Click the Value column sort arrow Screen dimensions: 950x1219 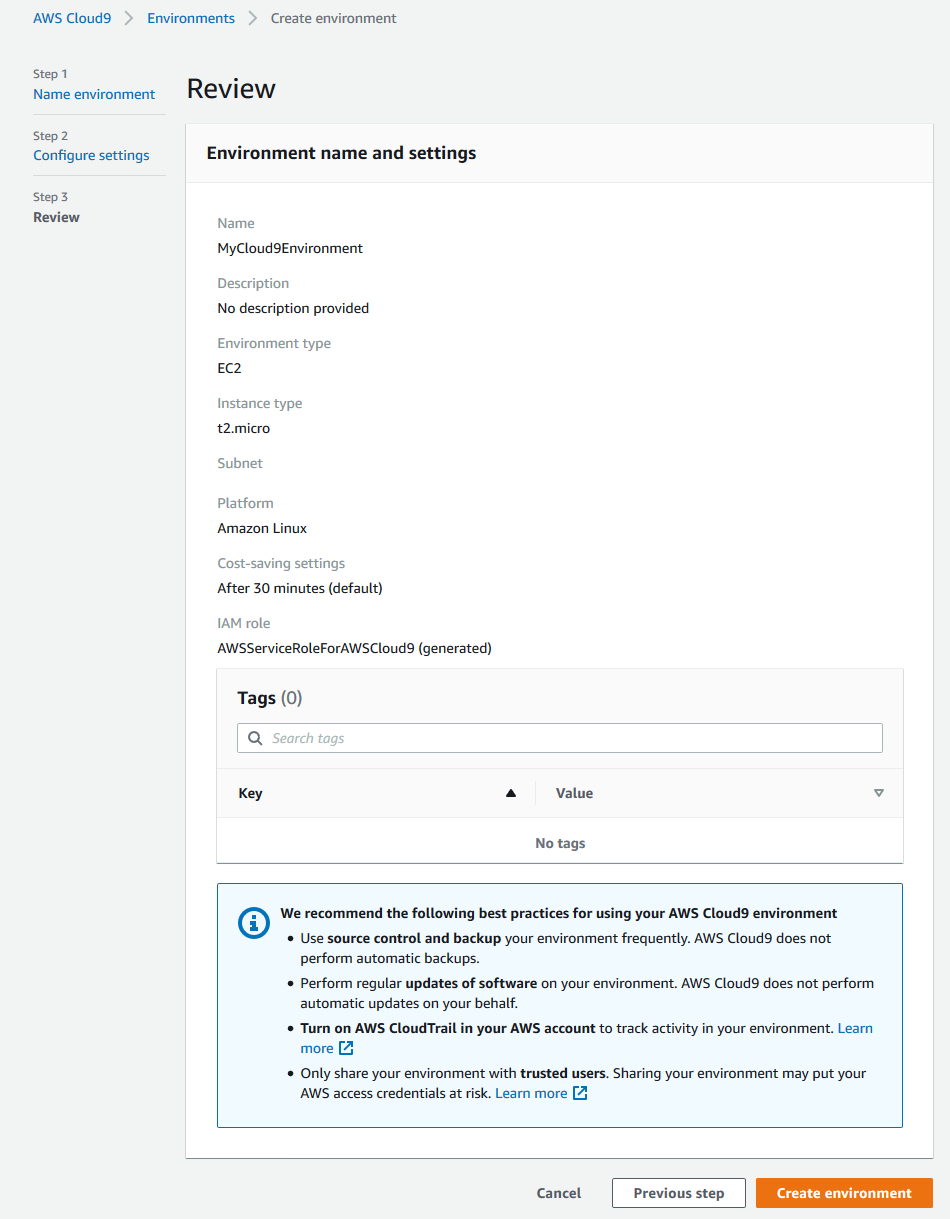coord(879,793)
